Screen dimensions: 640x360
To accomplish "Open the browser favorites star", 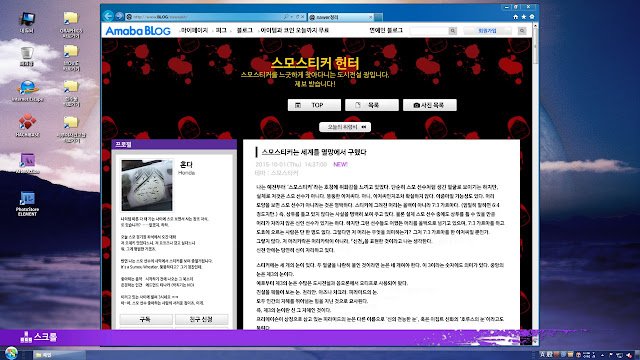I will coord(524,17).
